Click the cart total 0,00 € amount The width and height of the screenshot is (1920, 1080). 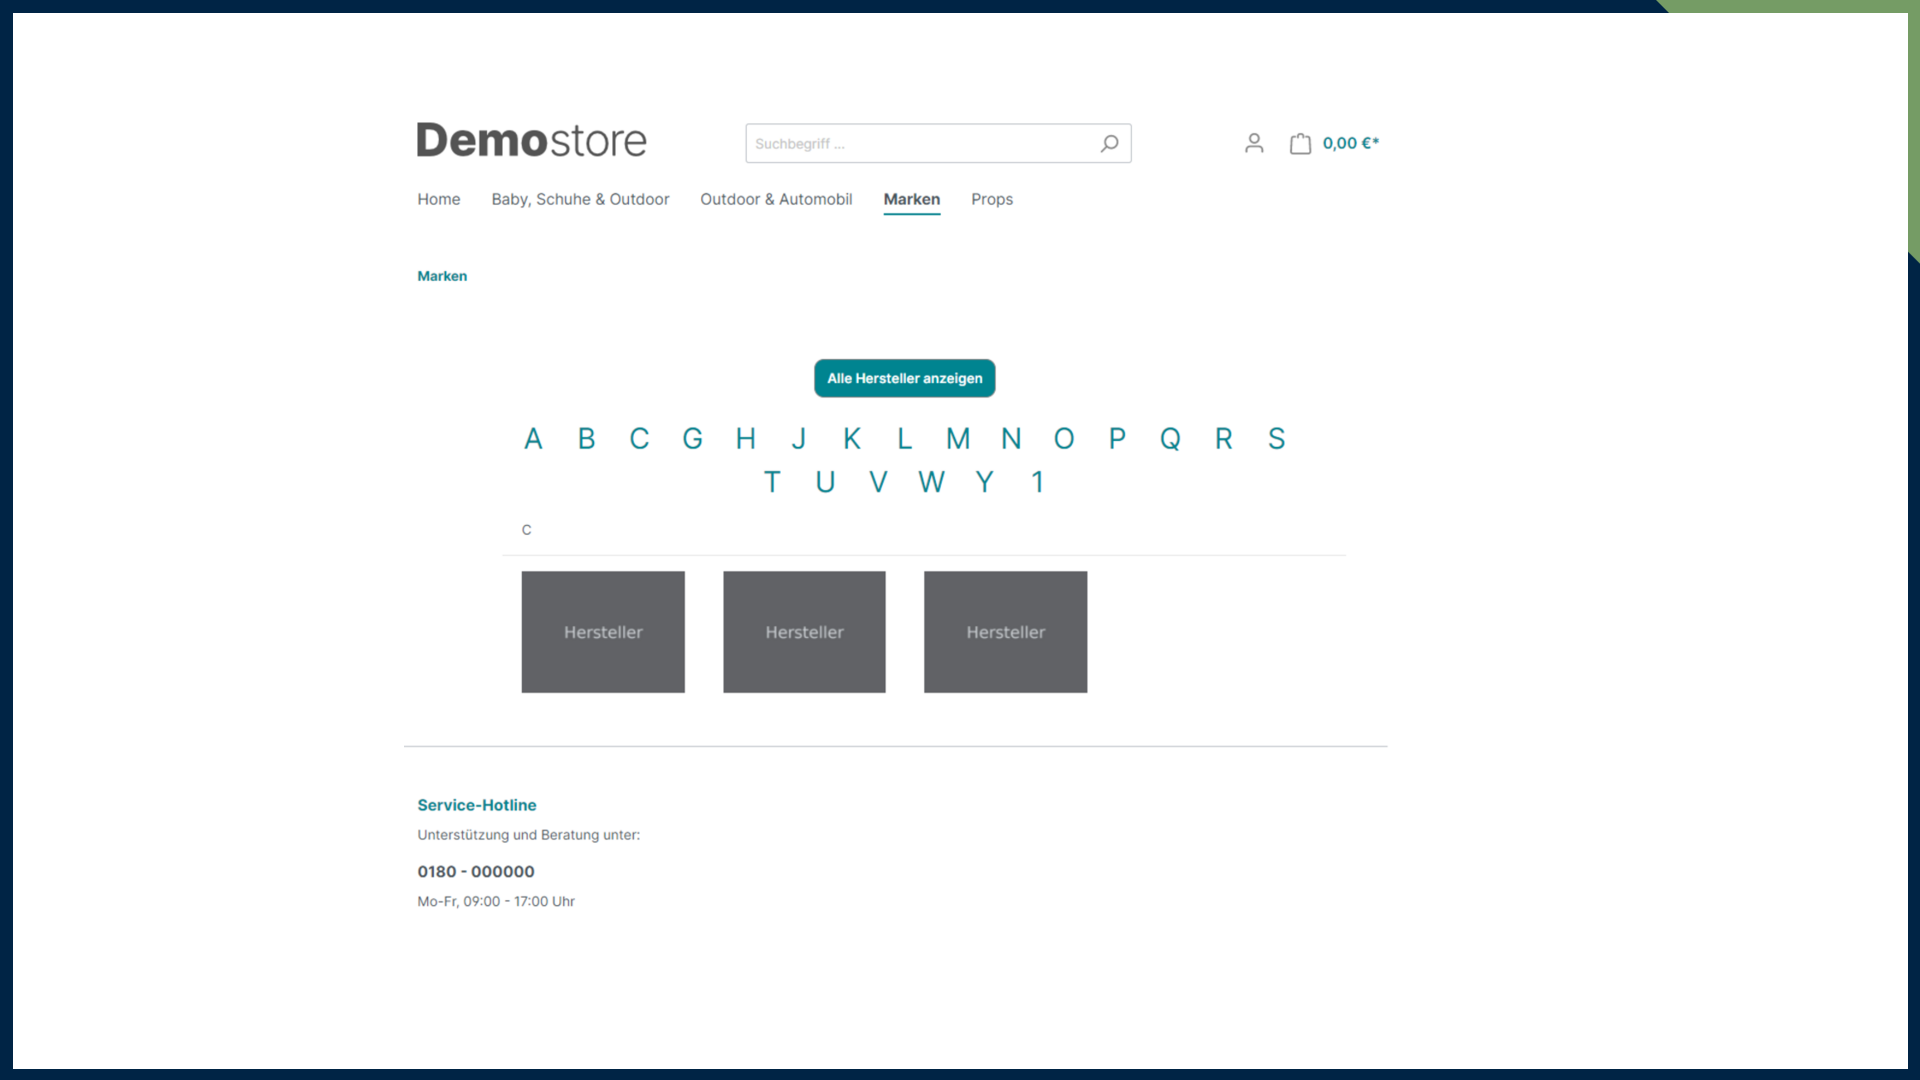pyautogui.click(x=1350, y=143)
